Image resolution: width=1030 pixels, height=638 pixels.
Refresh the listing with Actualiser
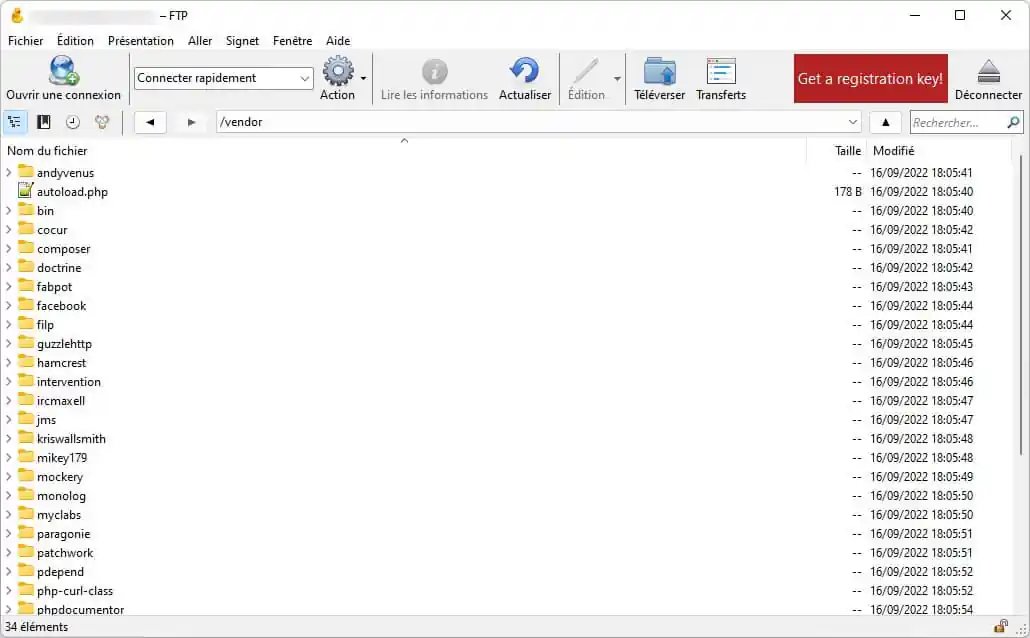(525, 71)
